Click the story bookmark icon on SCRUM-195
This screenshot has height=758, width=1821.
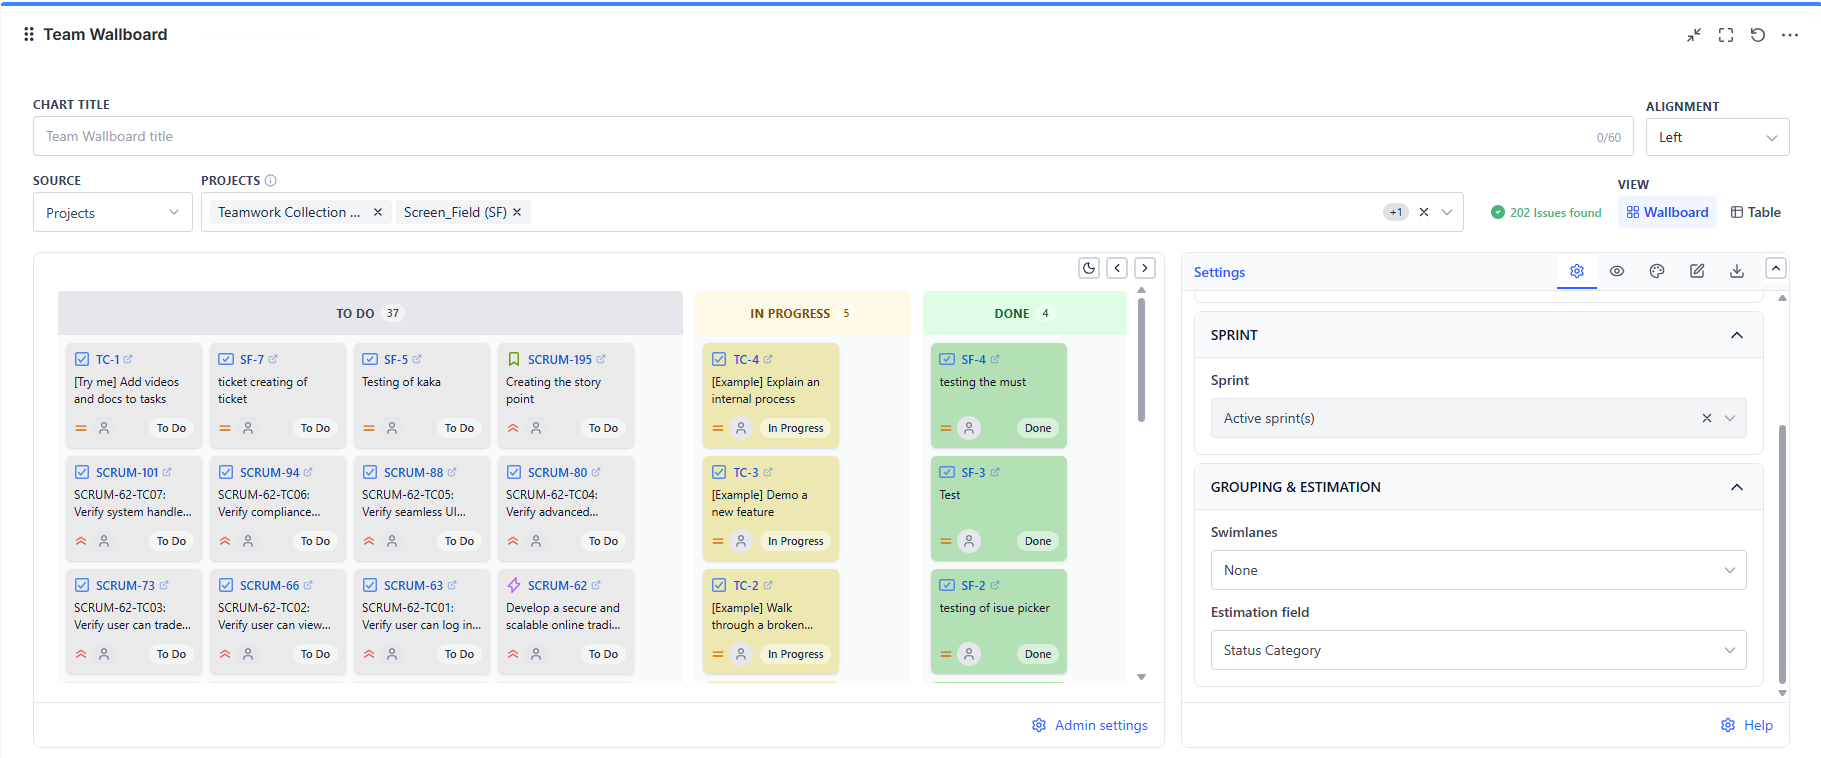pyautogui.click(x=514, y=359)
